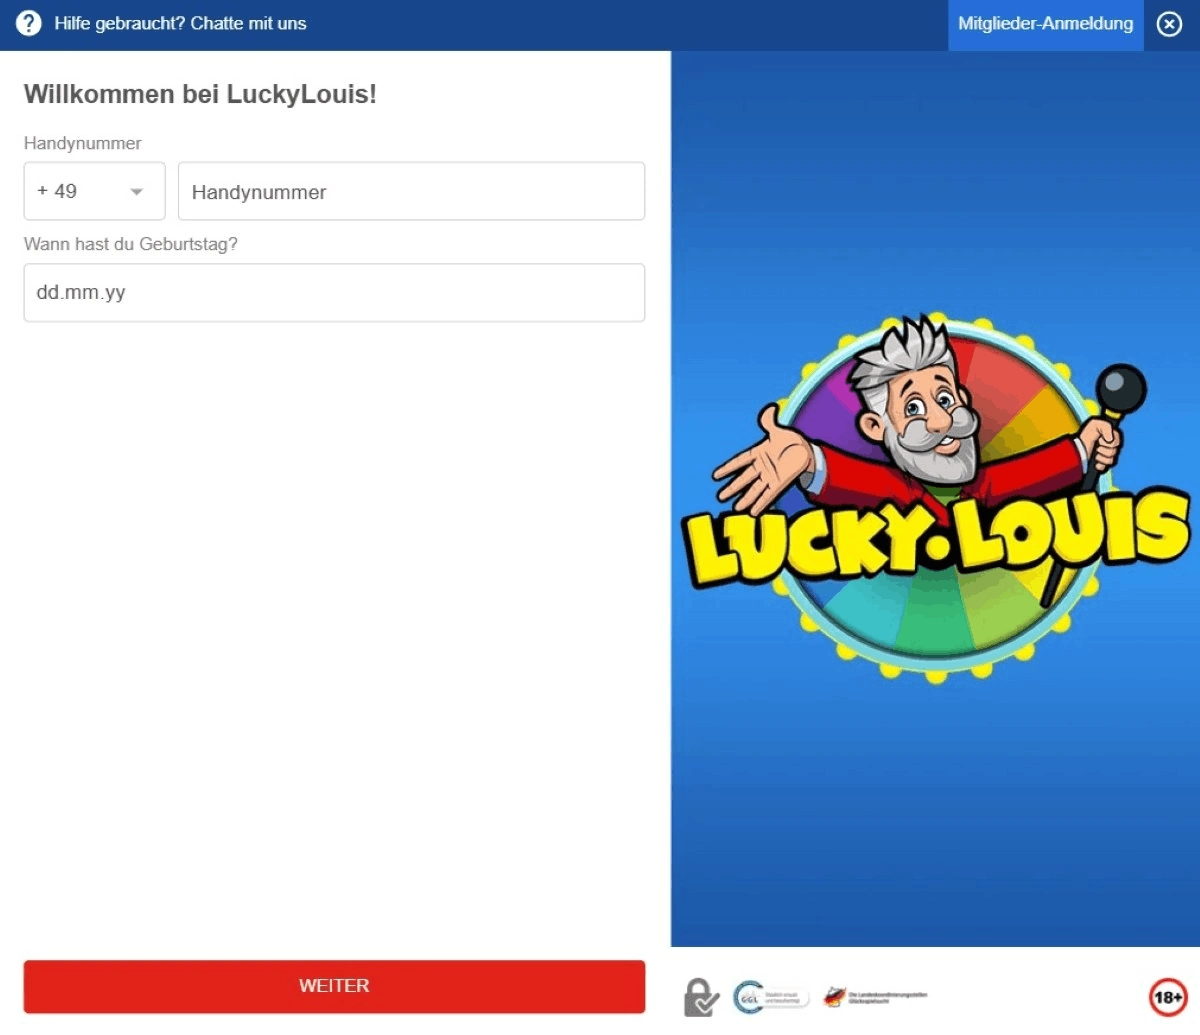This screenshot has width=1200, height=1035.
Task: Click the GGL certification logo
Action: click(771, 997)
